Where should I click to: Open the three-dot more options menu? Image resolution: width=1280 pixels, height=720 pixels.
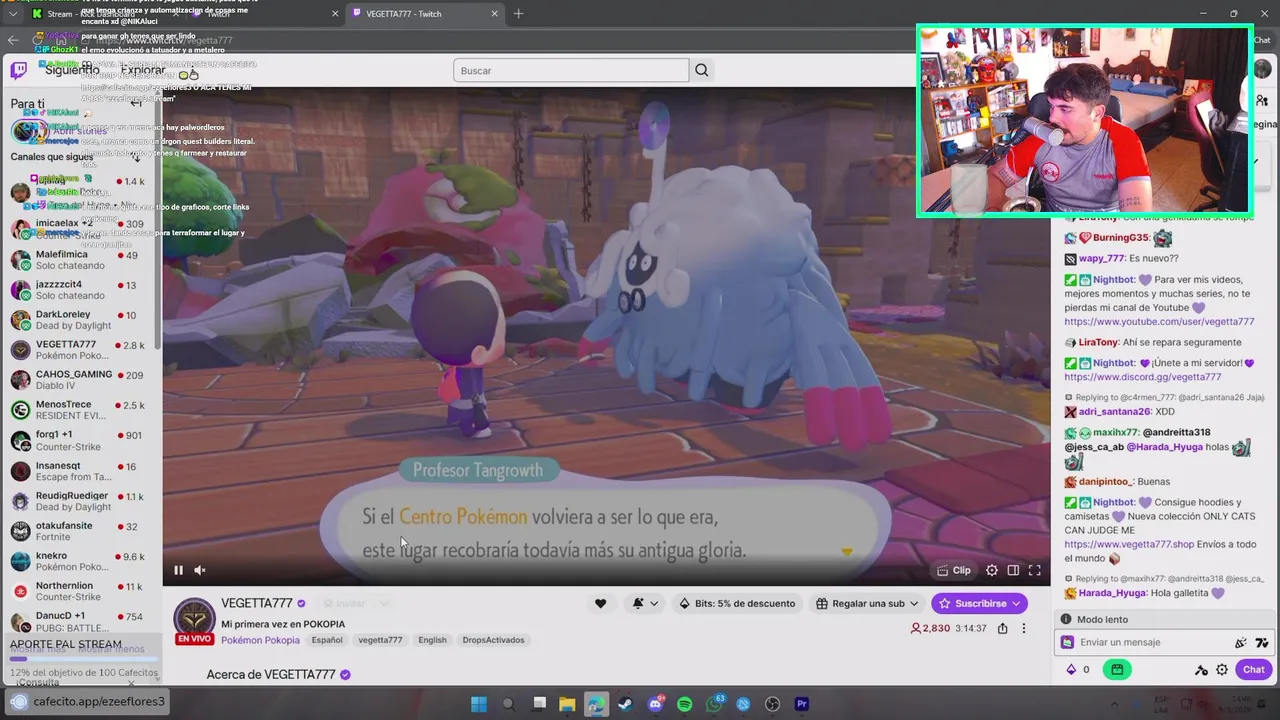[x=1023, y=628]
